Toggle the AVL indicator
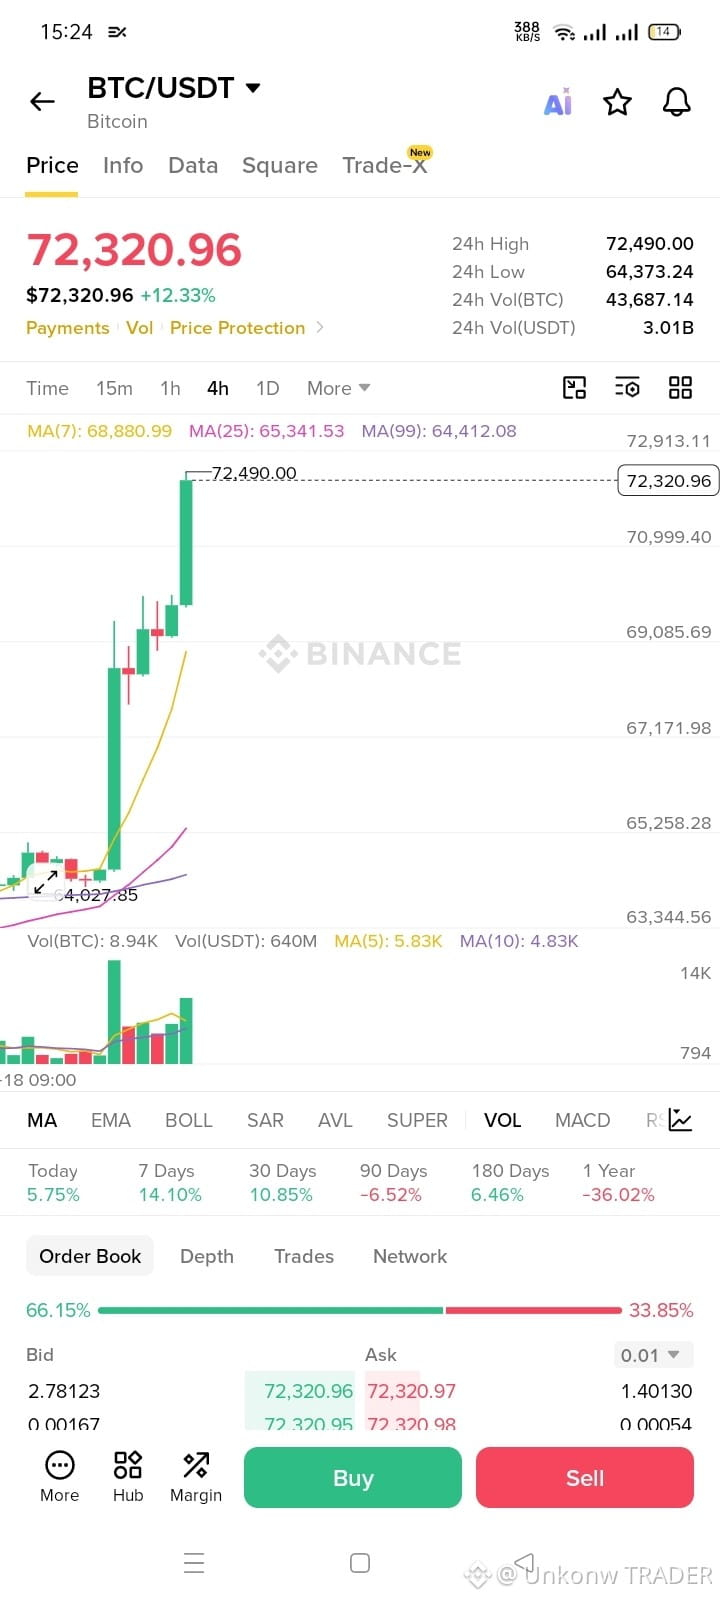 tap(335, 1120)
